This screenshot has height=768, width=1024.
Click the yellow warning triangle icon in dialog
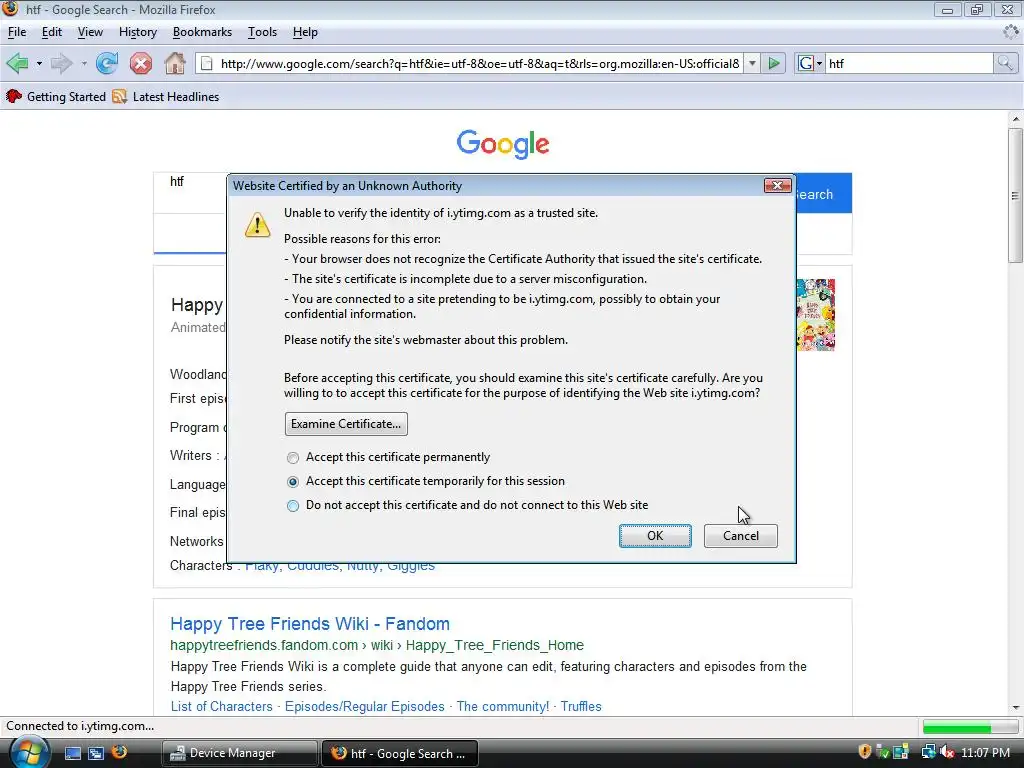257,225
